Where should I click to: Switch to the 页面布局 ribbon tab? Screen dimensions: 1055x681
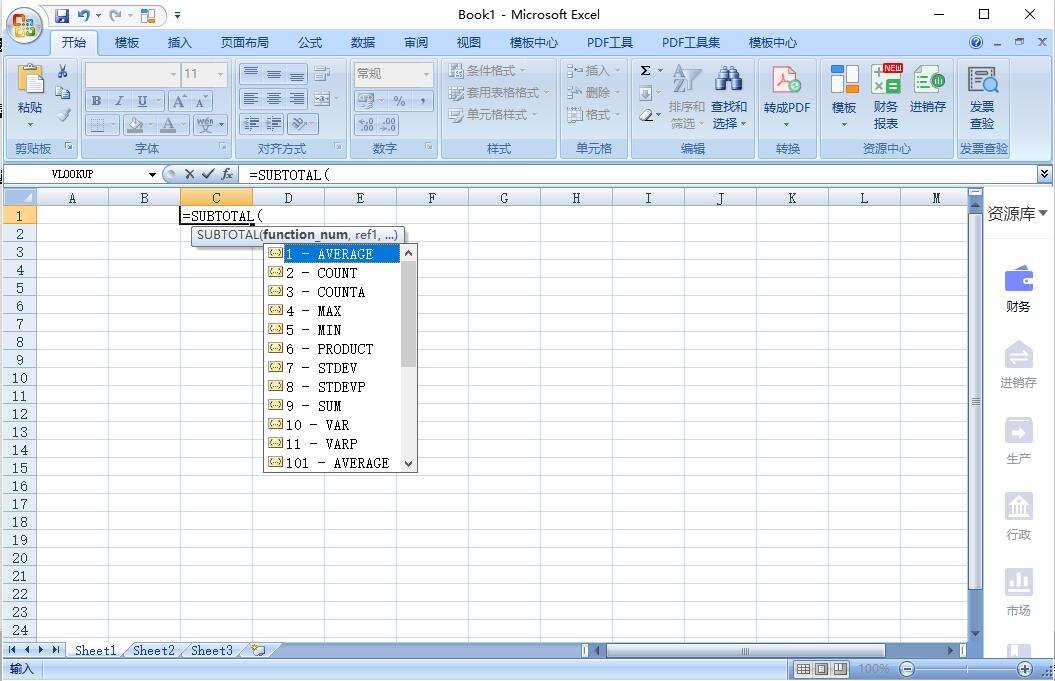243,42
